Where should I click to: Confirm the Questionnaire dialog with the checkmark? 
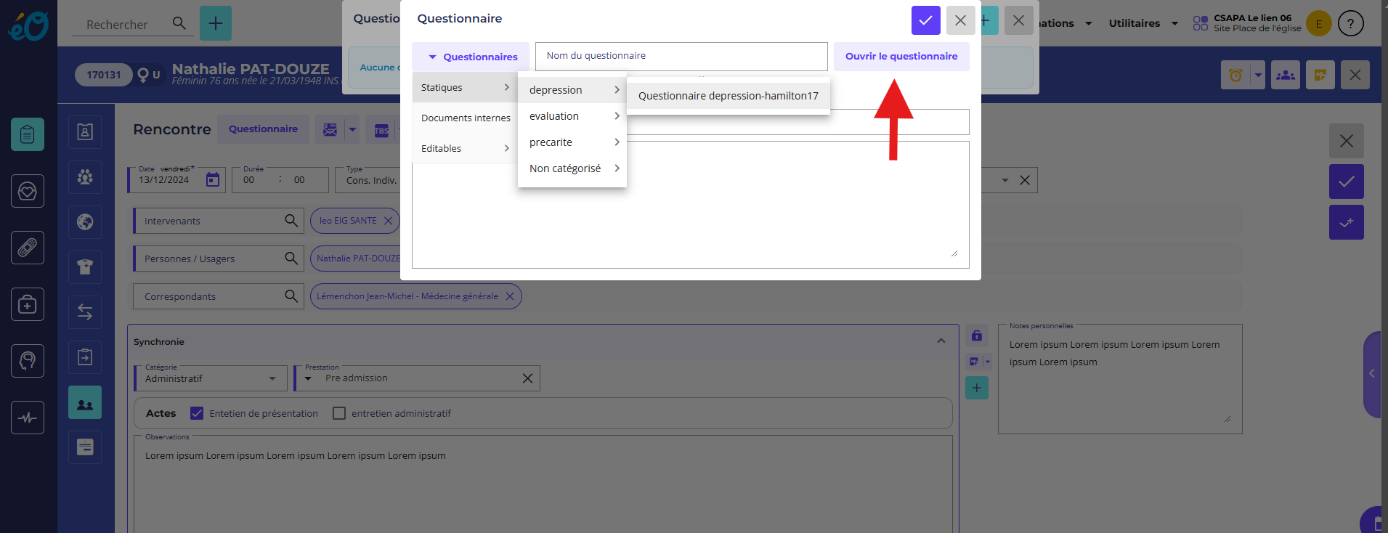(925, 20)
